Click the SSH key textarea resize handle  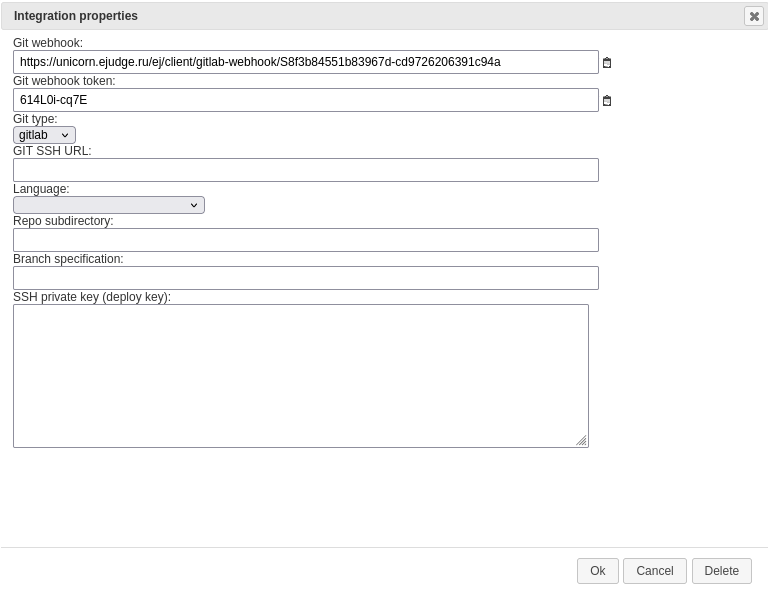pyautogui.click(x=581, y=441)
